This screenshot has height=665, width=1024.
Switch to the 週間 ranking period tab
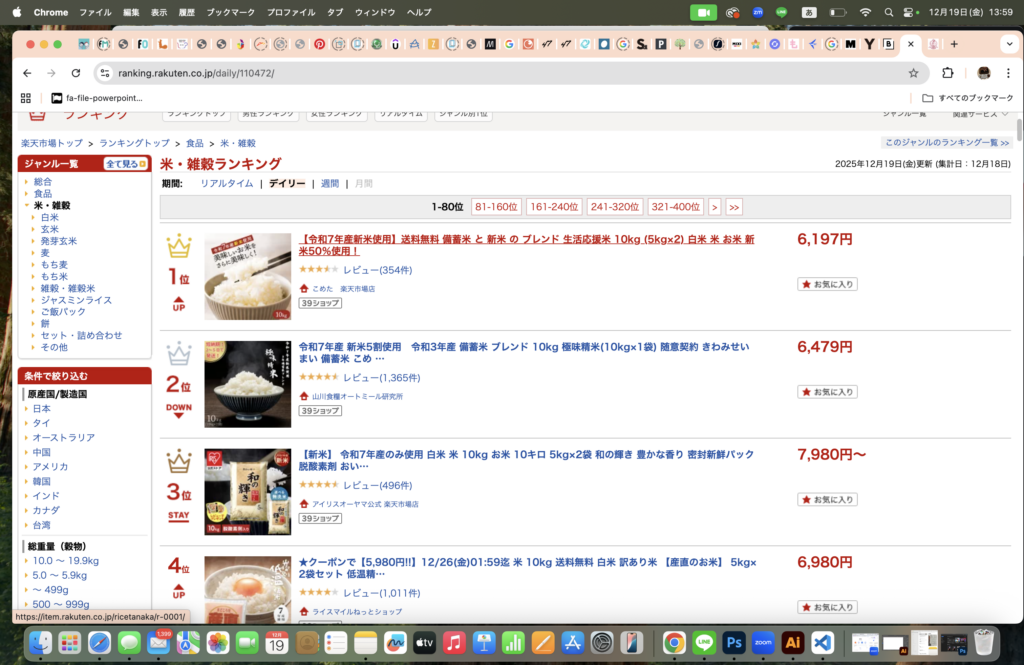[x=329, y=184]
